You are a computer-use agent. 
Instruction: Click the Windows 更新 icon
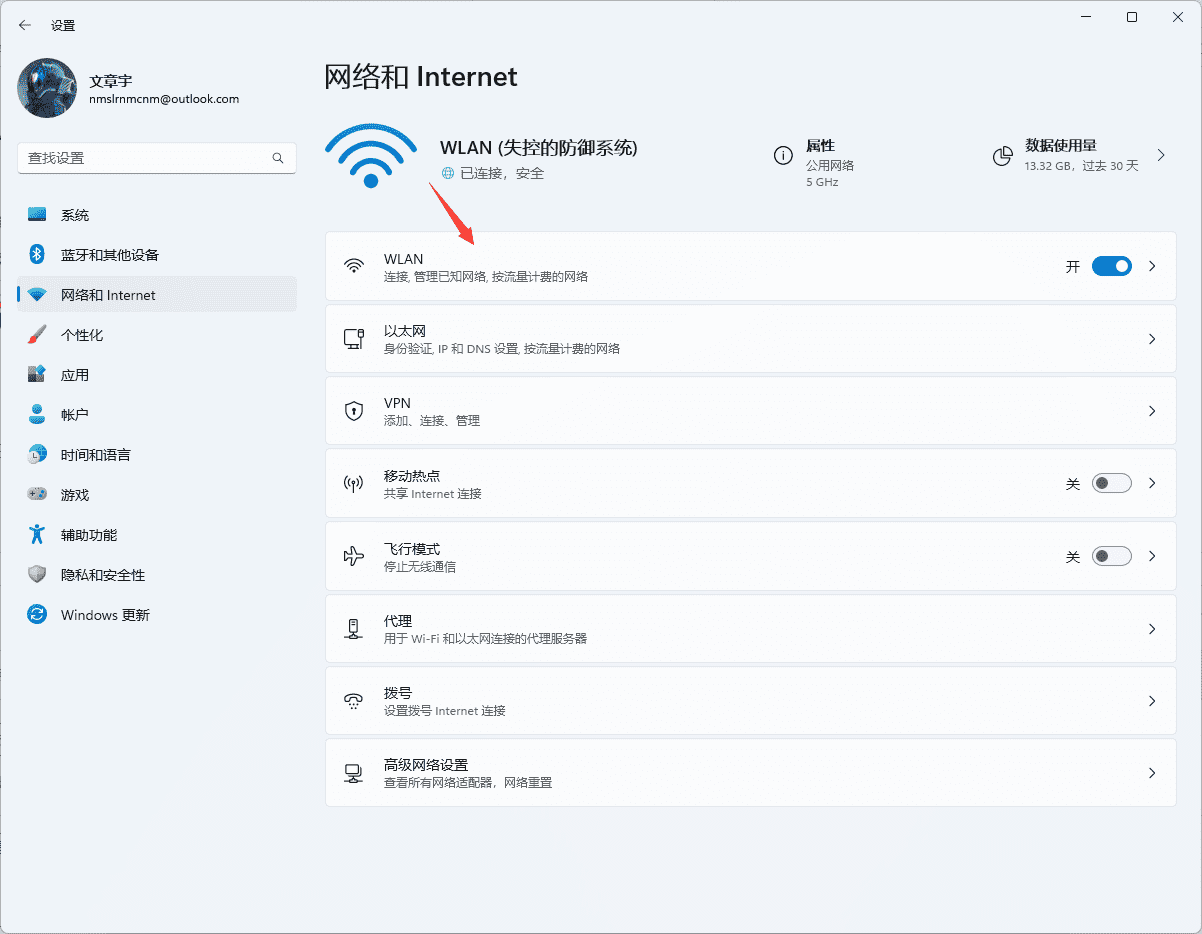pos(36,614)
